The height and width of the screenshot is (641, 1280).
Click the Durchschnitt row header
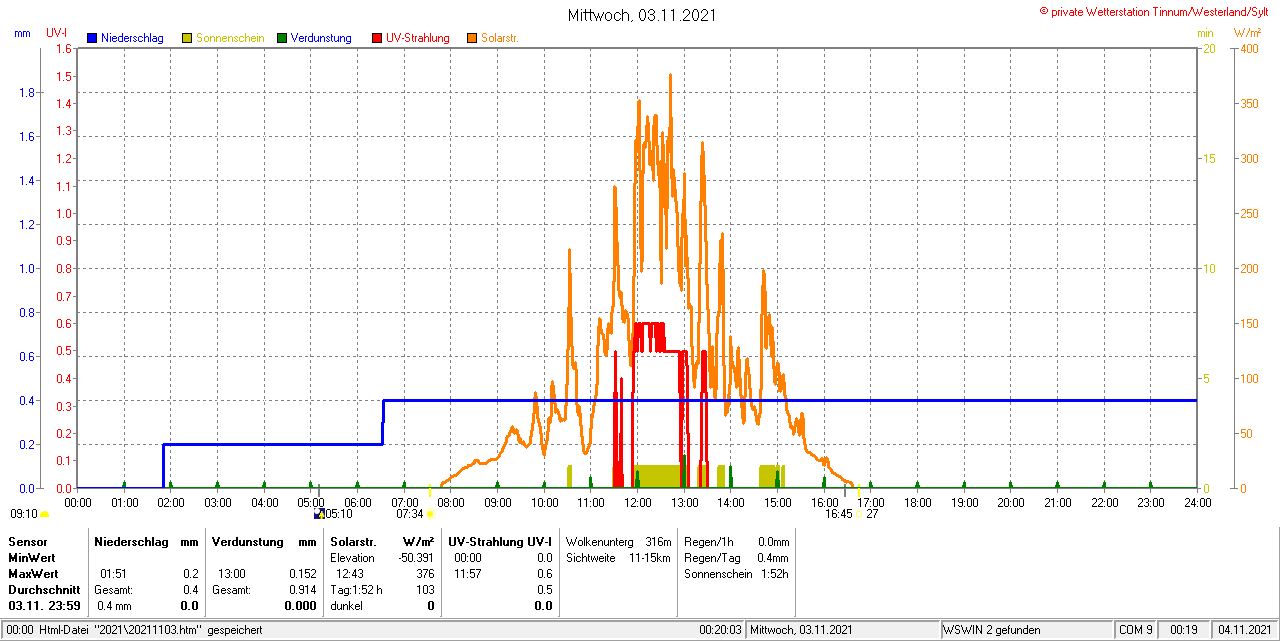(44, 590)
